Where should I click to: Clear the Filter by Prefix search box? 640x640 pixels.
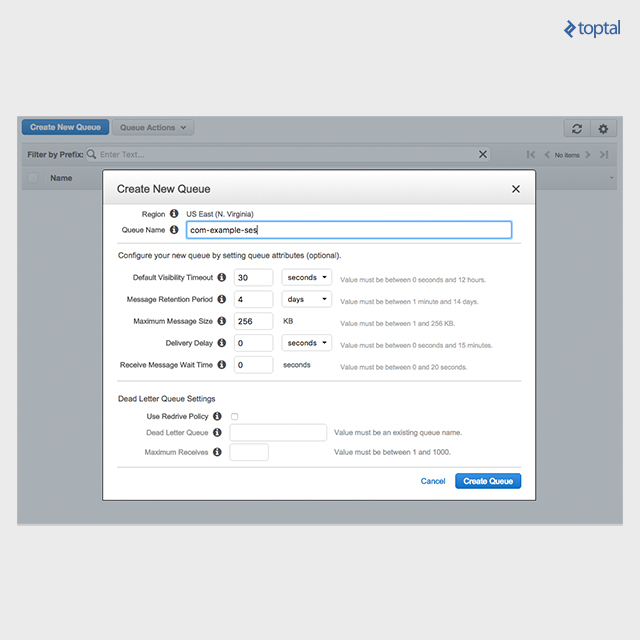tap(483, 154)
